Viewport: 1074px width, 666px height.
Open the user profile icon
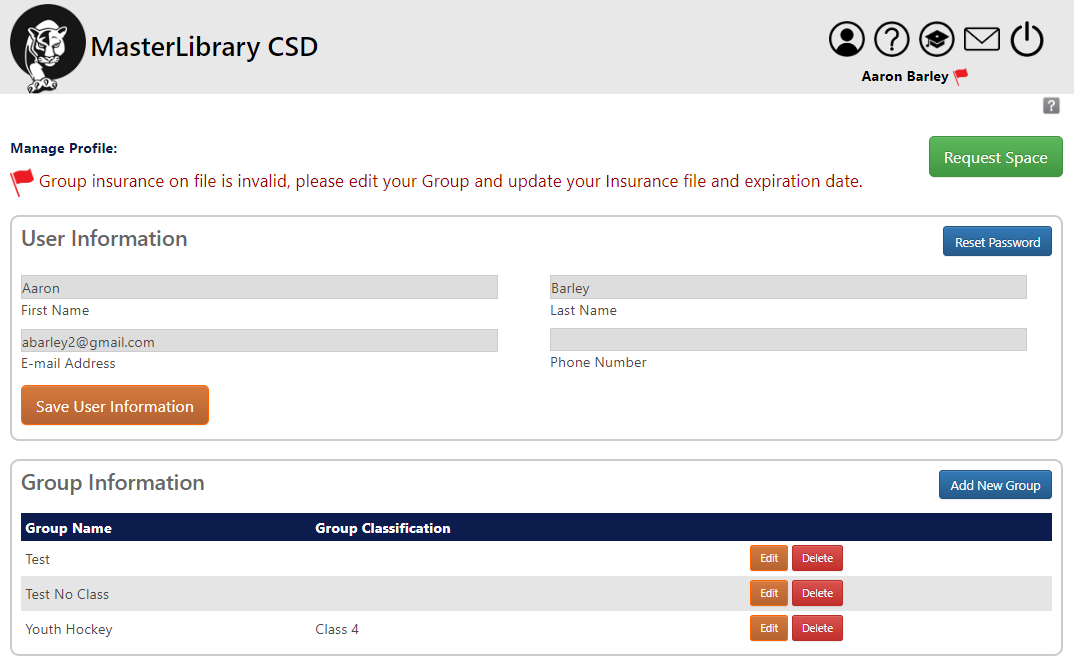point(847,39)
